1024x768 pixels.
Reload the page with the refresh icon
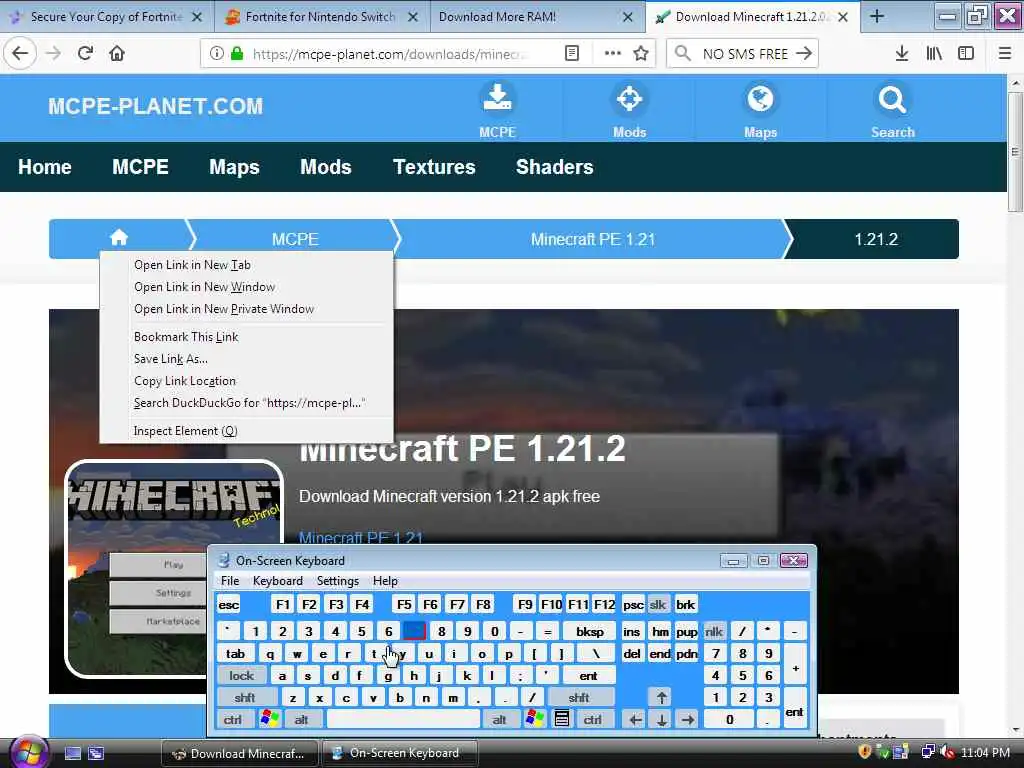[x=85, y=54]
